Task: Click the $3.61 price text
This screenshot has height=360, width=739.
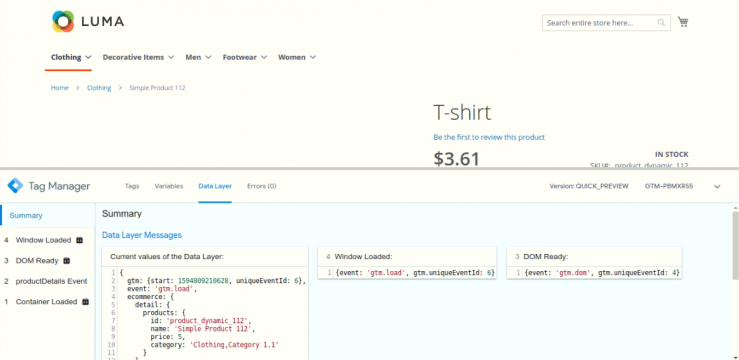Action: (x=456, y=158)
